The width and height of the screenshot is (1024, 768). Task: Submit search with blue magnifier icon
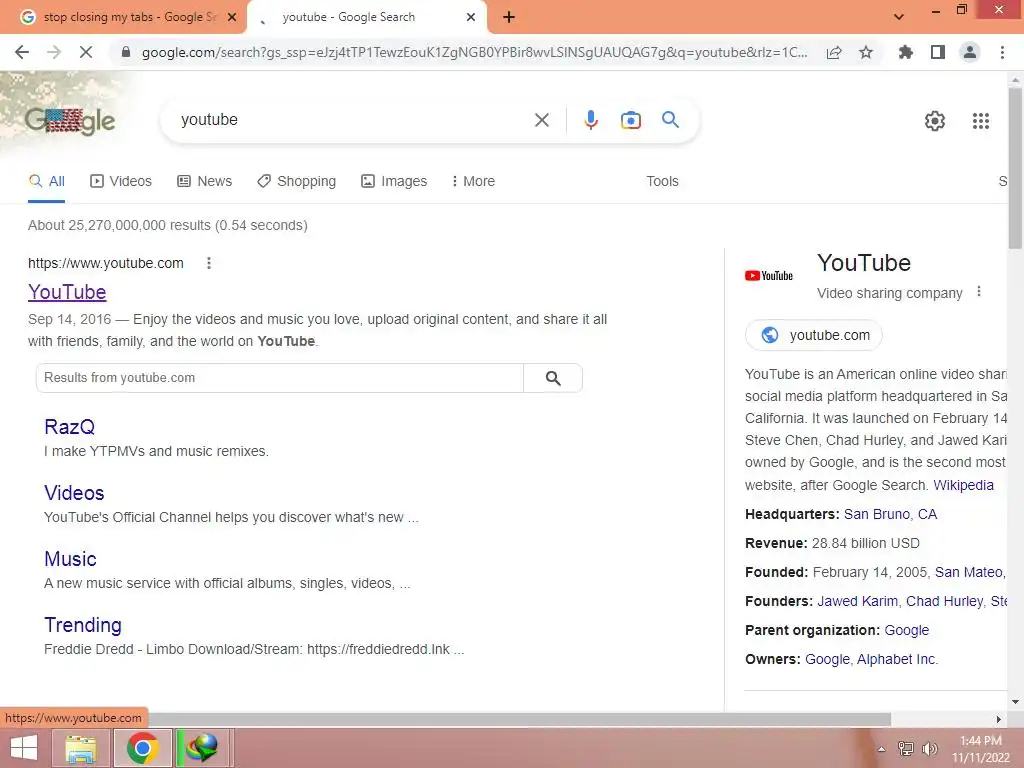670,120
